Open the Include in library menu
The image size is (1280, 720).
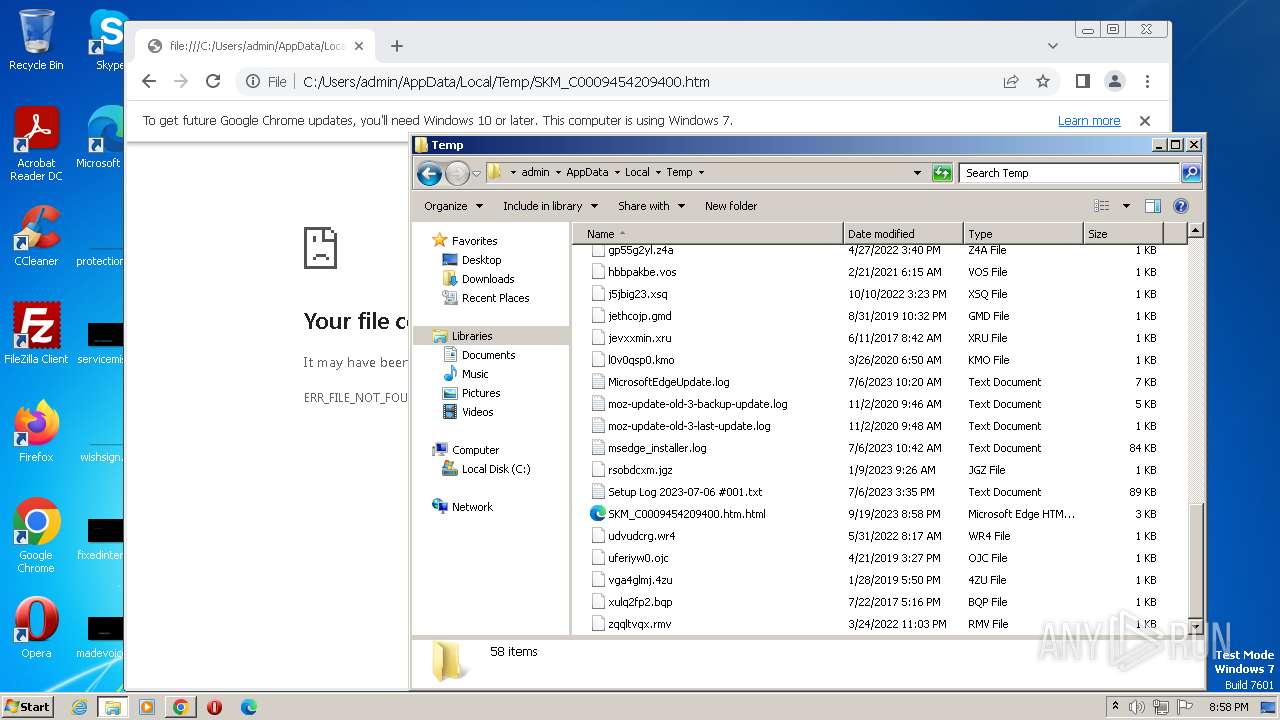pos(550,206)
